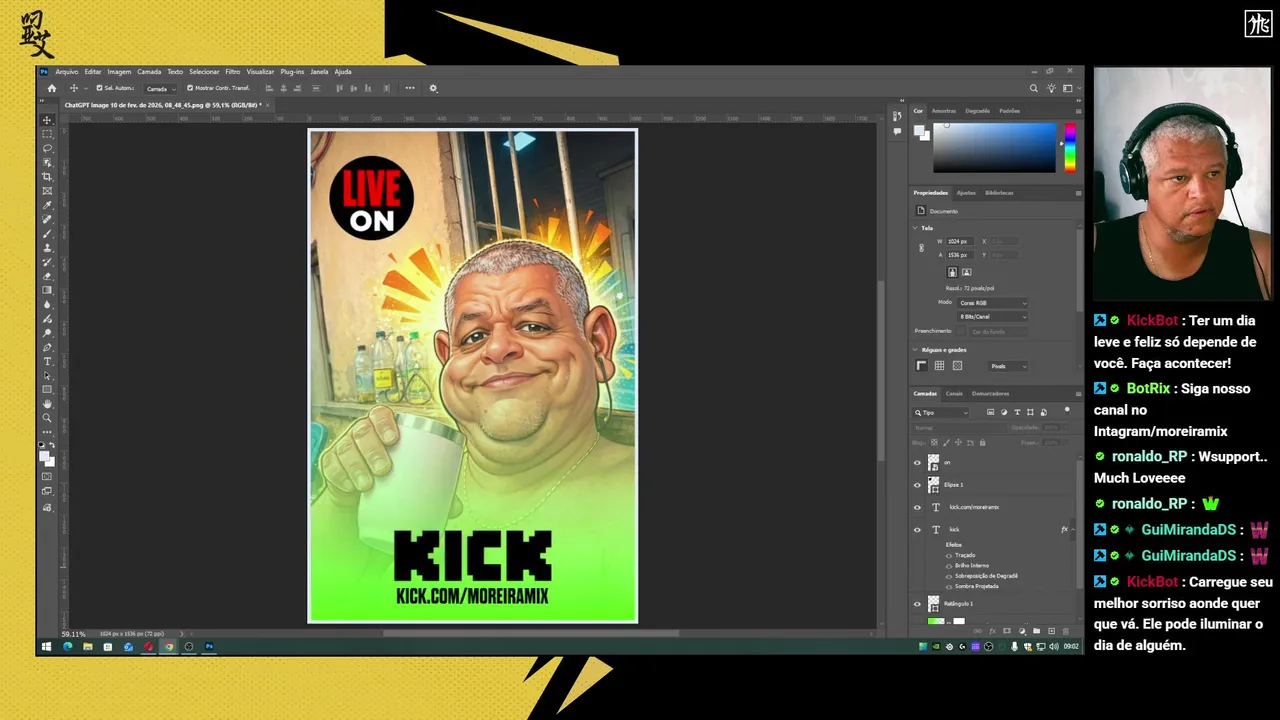Open the options bar gear settings
The image size is (1280, 720).
pyautogui.click(x=433, y=88)
